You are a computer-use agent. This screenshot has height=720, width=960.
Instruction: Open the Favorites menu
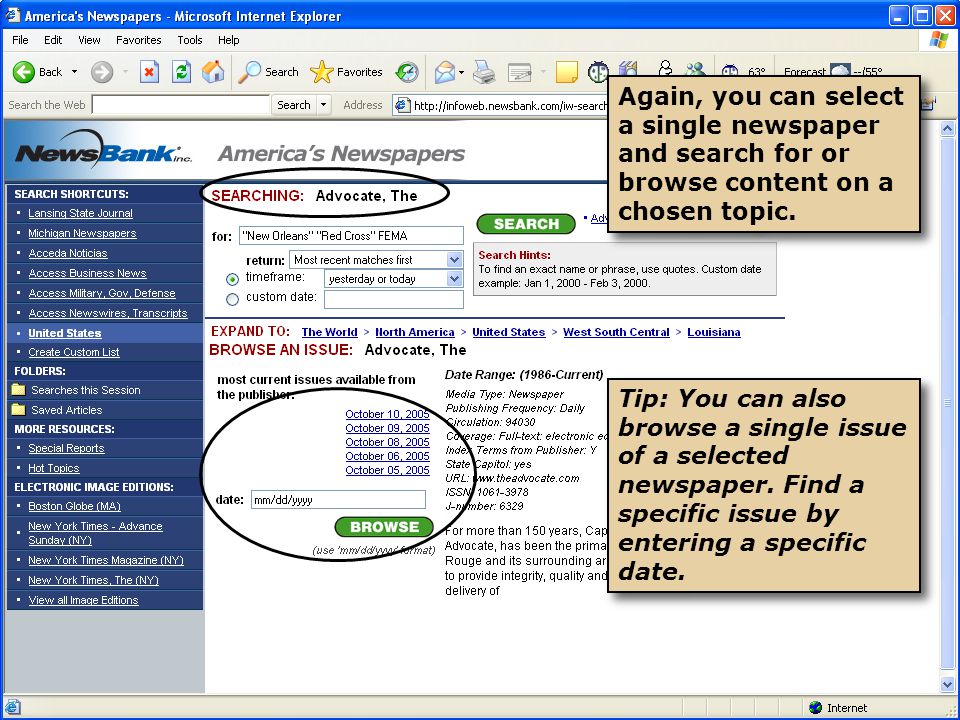[138, 40]
